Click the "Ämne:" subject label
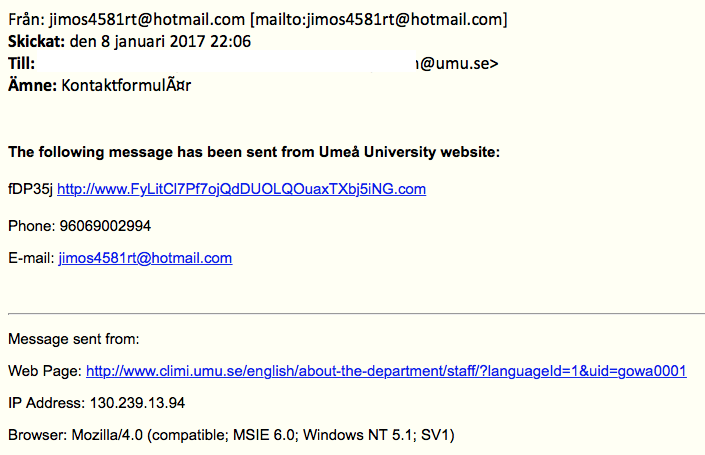Screen dimensions: 705x455 (x=33, y=85)
